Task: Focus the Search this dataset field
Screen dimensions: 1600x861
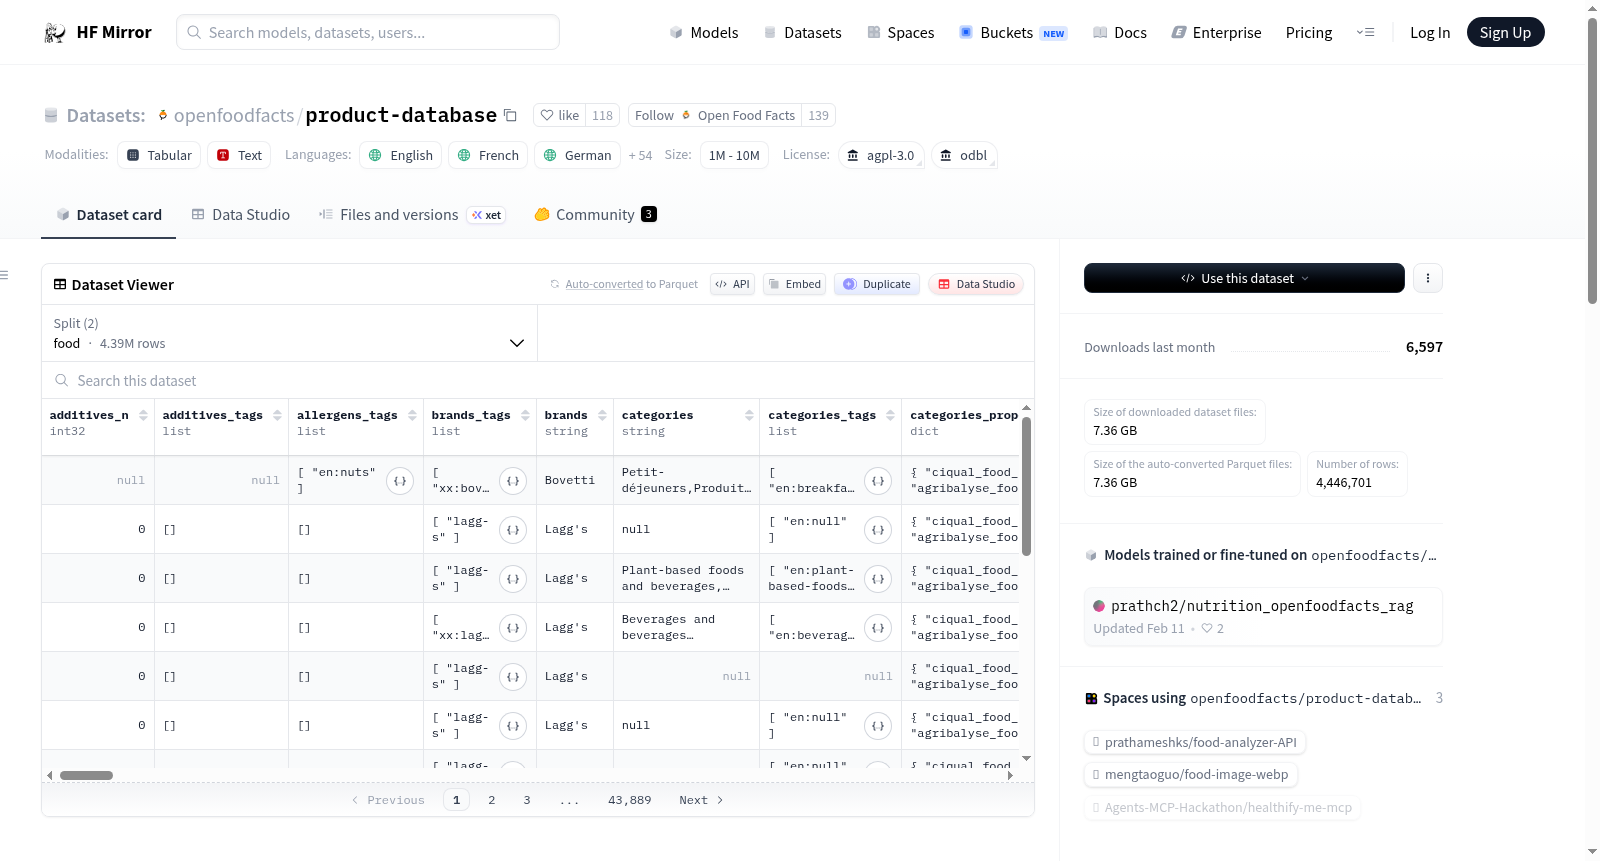Action: 538,380
